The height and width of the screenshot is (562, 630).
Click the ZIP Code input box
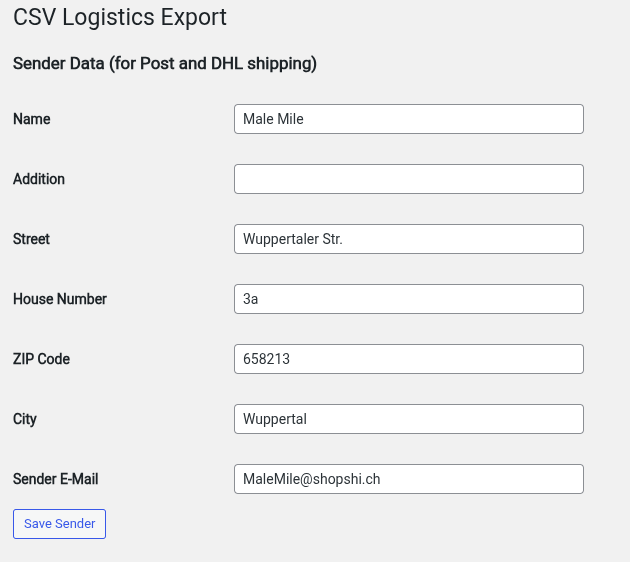(408, 359)
